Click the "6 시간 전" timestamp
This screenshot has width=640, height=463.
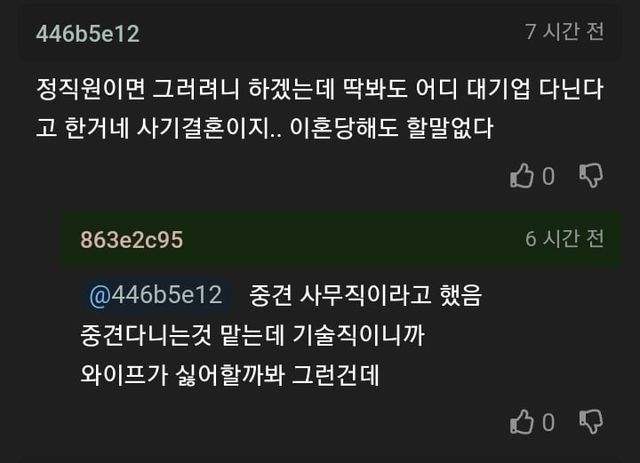(x=565, y=240)
